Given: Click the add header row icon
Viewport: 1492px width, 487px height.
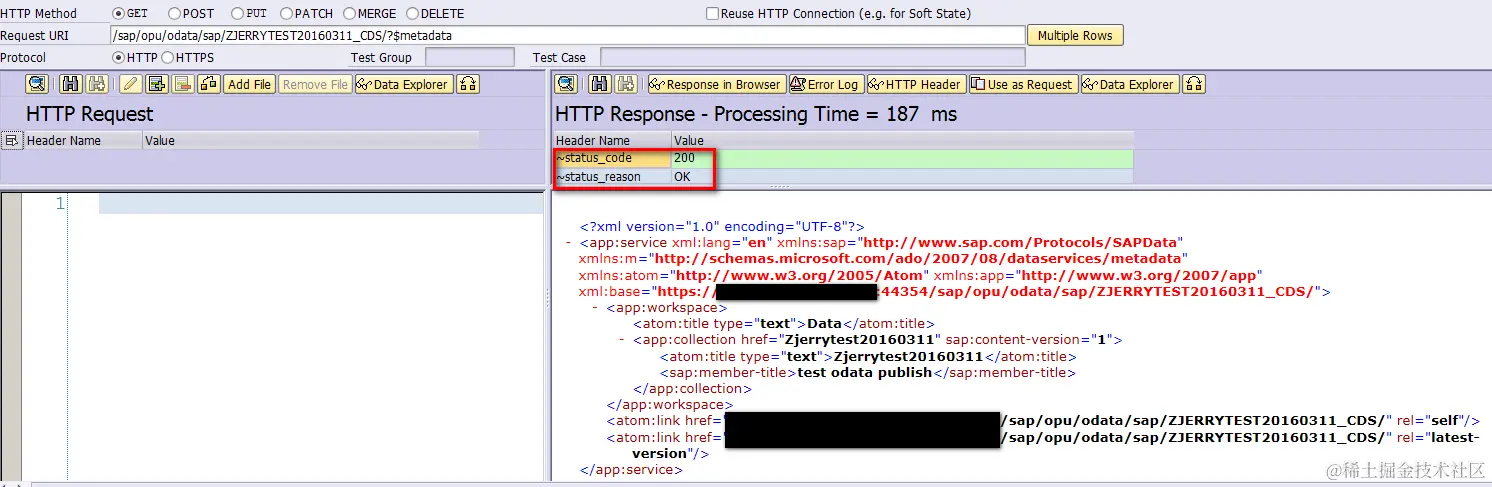Looking at the screenshot, I should point(156,84).
